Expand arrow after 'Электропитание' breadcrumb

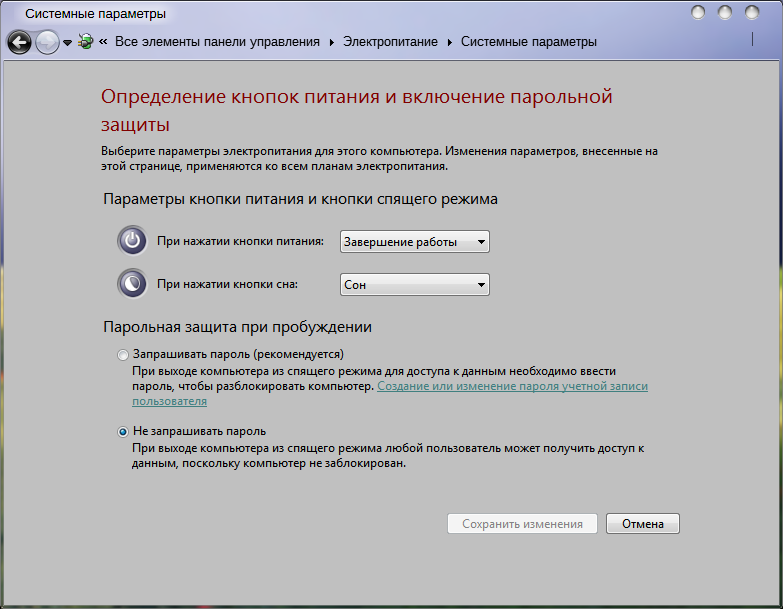coord(449,42)
